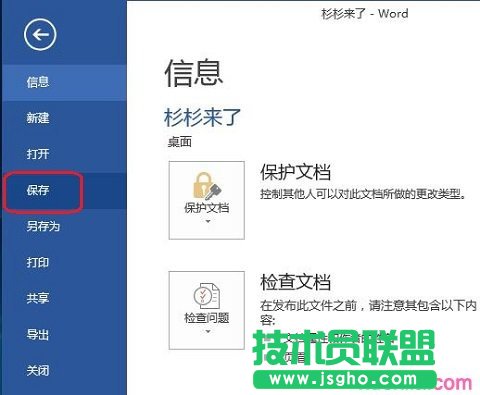The height and width of the screenshot is (395, 480).
Task: Expand the 保护文档 dropdown arrow
Action: click(208, 221)
